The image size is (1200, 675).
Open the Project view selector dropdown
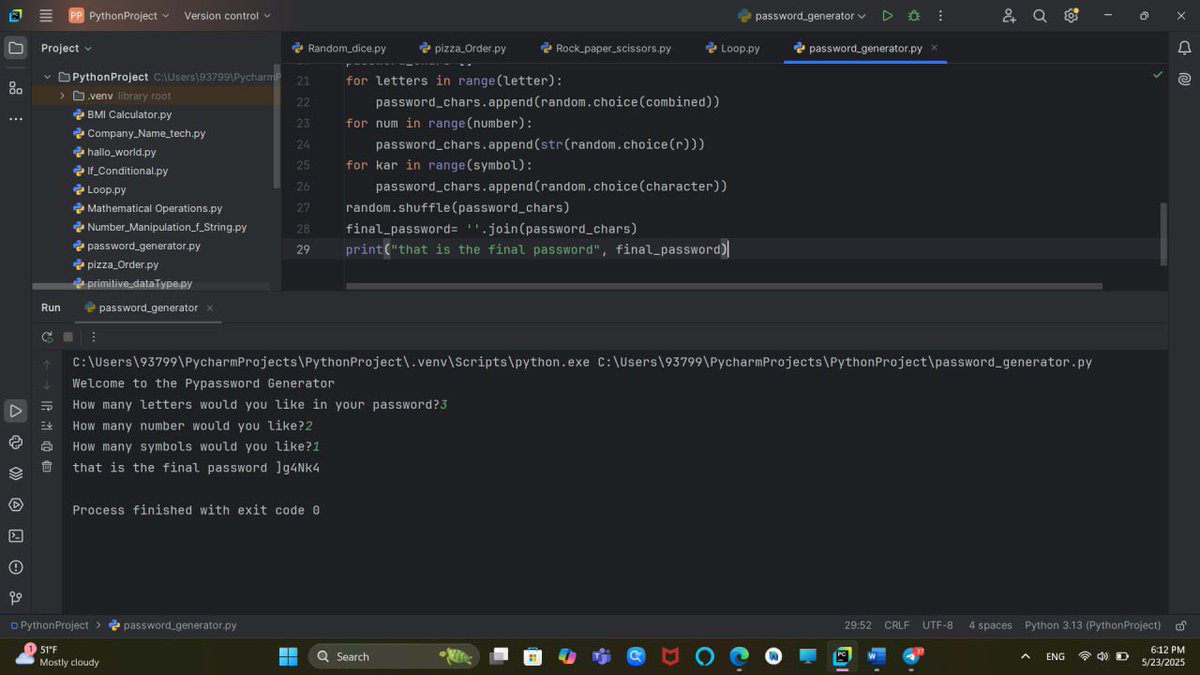[x=66, y=48]
